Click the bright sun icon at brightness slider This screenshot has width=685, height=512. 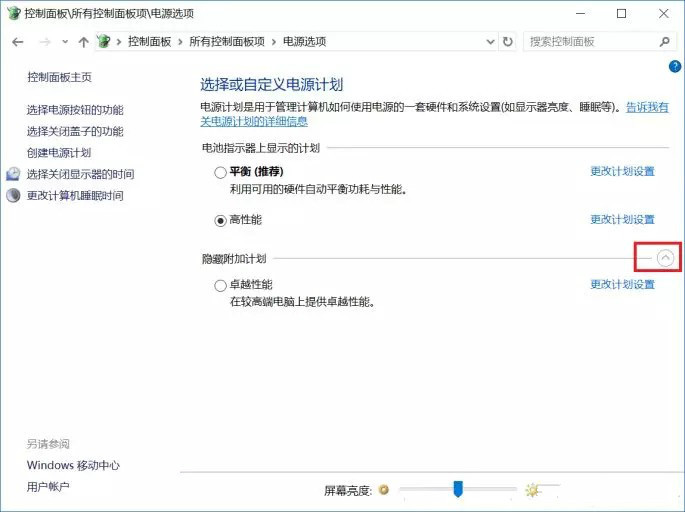point(532,490)
